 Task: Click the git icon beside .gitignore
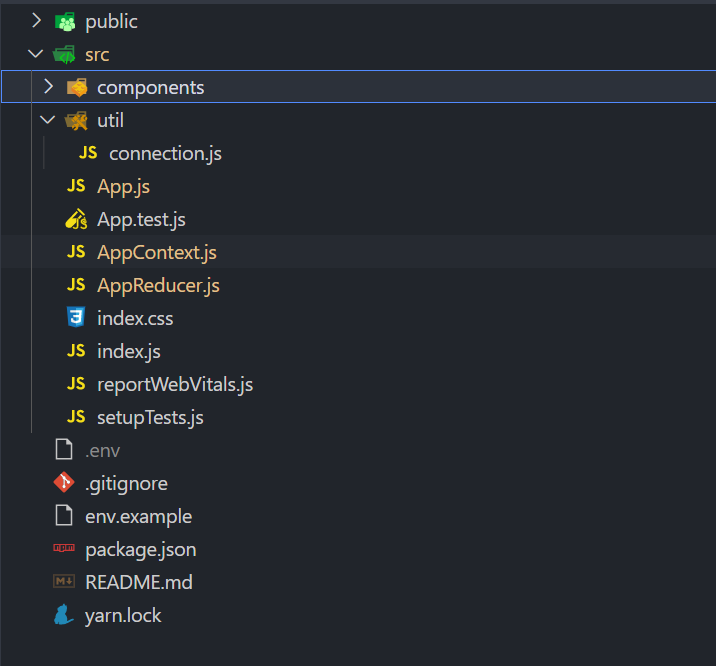pyautogui.click(x=64, y=482)
